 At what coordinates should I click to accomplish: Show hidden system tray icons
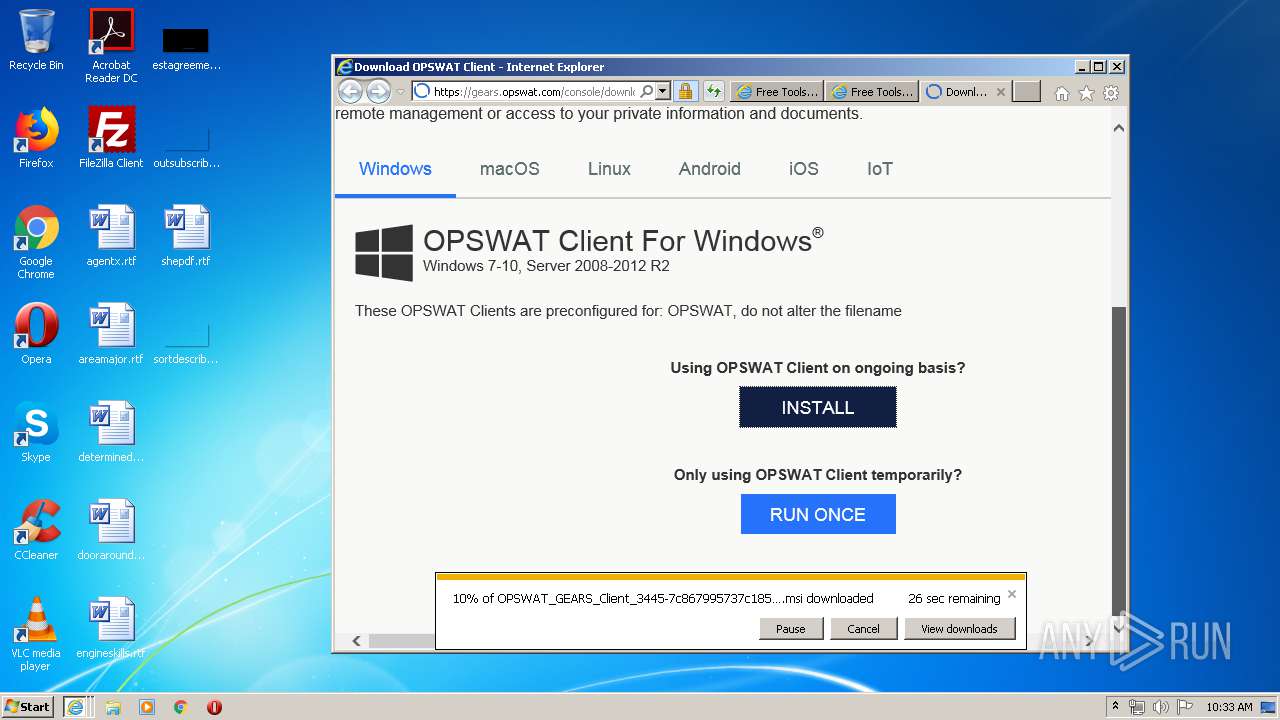1115,707
